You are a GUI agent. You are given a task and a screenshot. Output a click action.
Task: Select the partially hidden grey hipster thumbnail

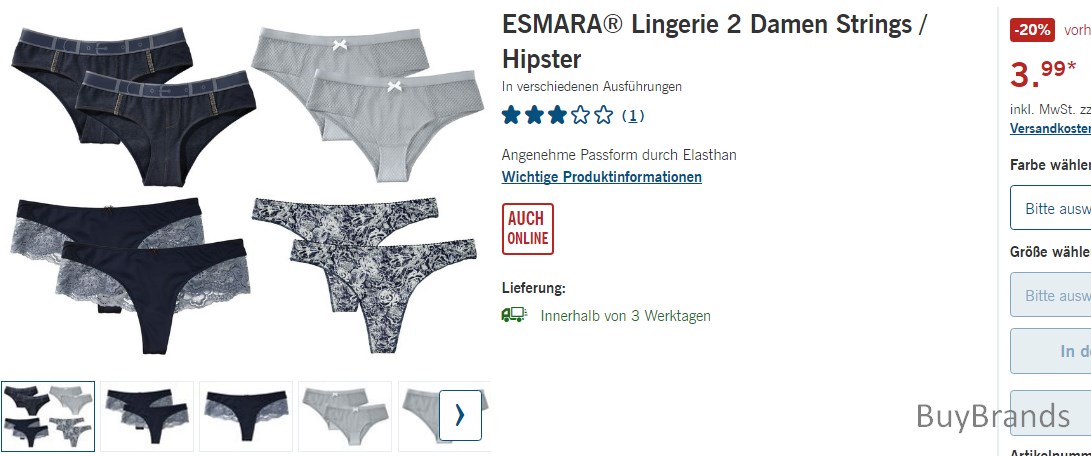click(419, 416)
